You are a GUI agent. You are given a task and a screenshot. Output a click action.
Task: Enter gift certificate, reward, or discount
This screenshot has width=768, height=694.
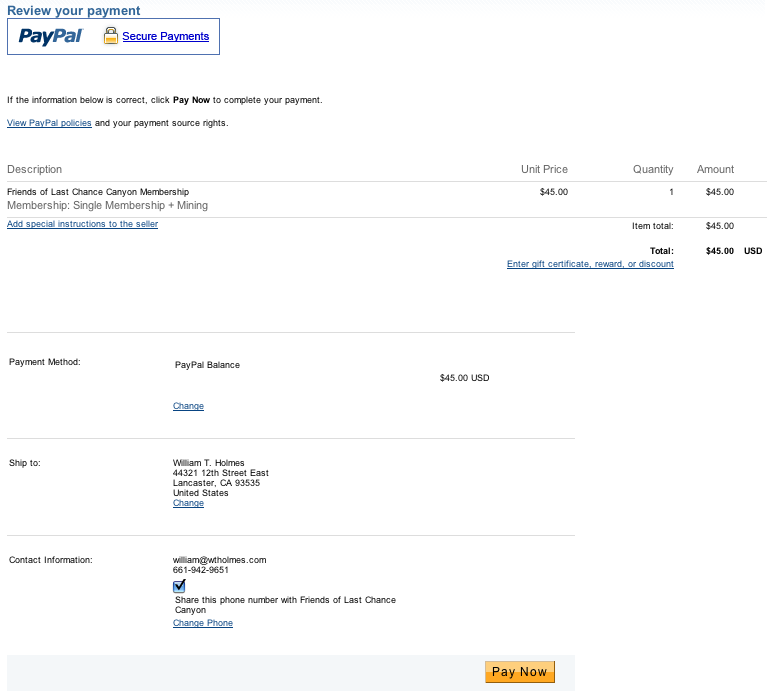(x=590, y=264)
